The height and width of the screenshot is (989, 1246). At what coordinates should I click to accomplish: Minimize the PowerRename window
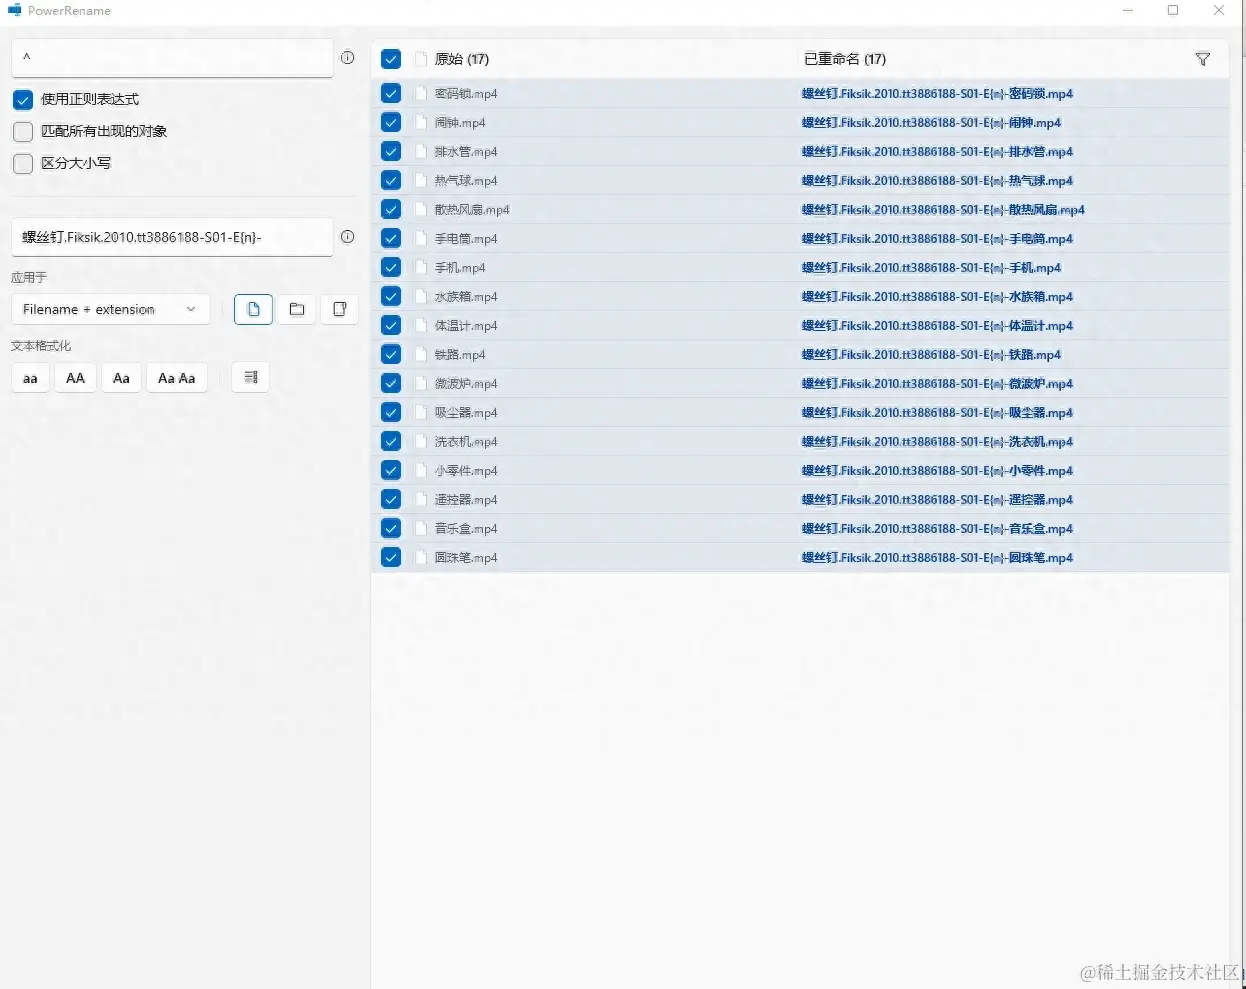coord(1128,10)
